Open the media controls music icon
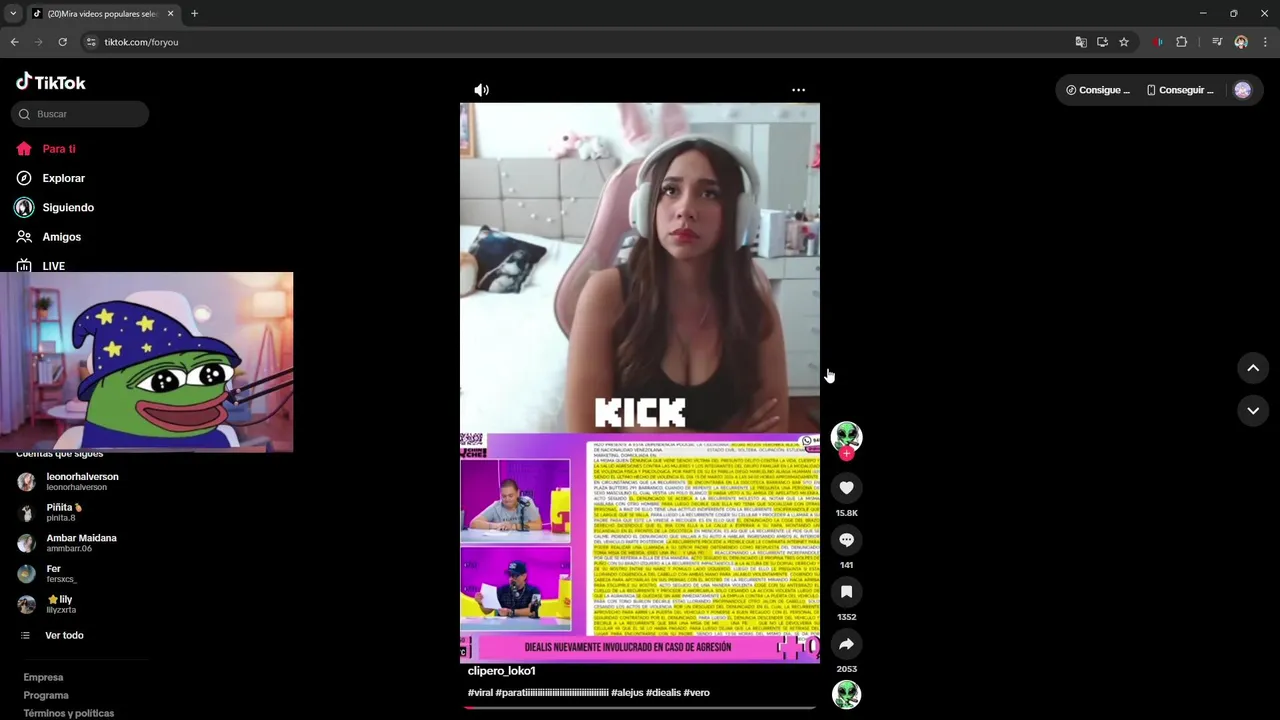 pyautogui.click(x=1217, y=42)
